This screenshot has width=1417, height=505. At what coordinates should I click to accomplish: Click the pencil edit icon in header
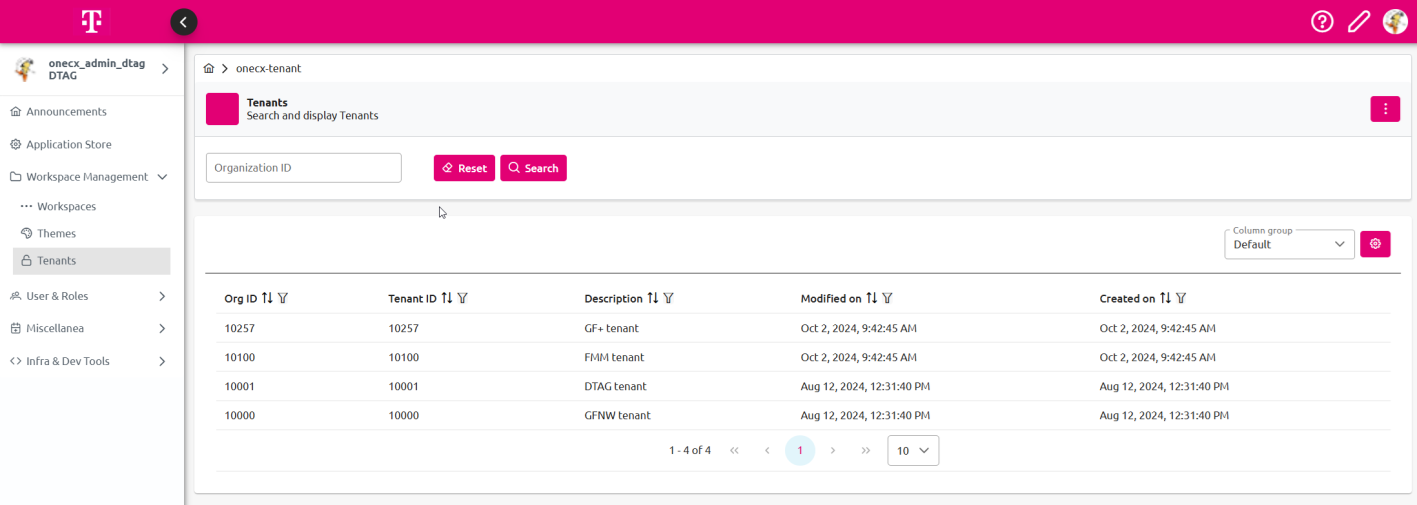(1358, 22)
